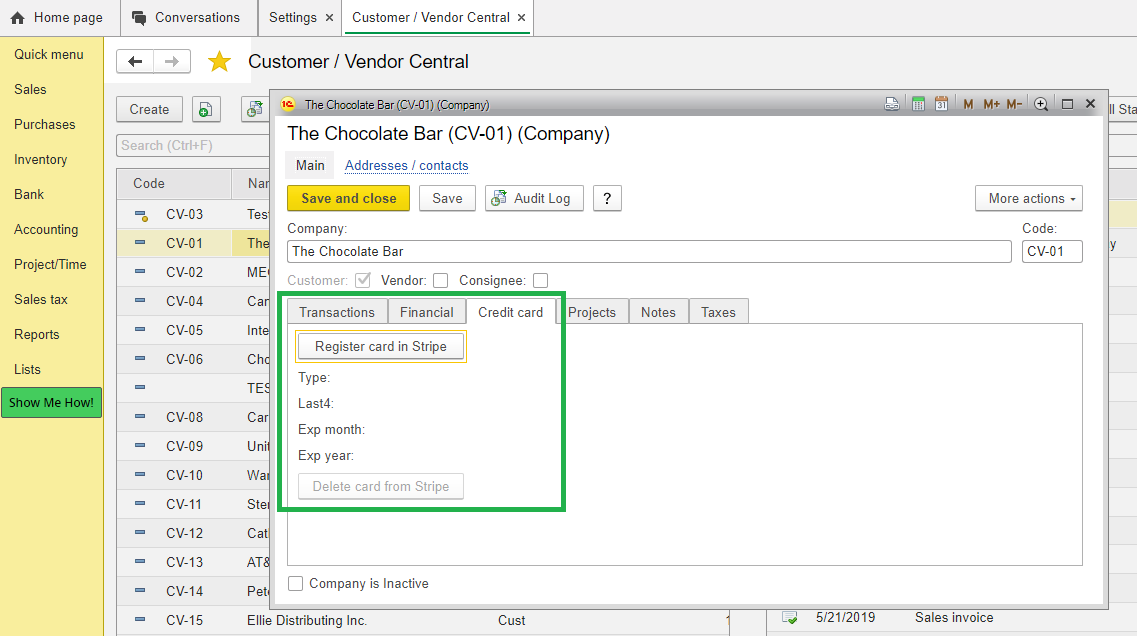The width and height of the screenshot is (1137, 636).
Task: Edit the Code field CV-01
Action: [x=1052, y=252]
